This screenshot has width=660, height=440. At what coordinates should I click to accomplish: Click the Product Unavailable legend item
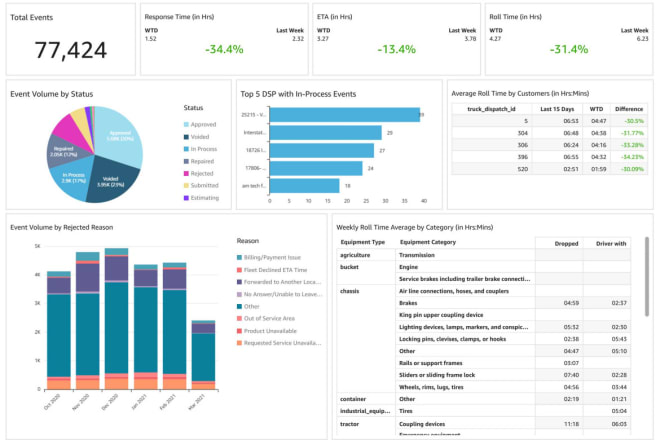click(267, 331)
